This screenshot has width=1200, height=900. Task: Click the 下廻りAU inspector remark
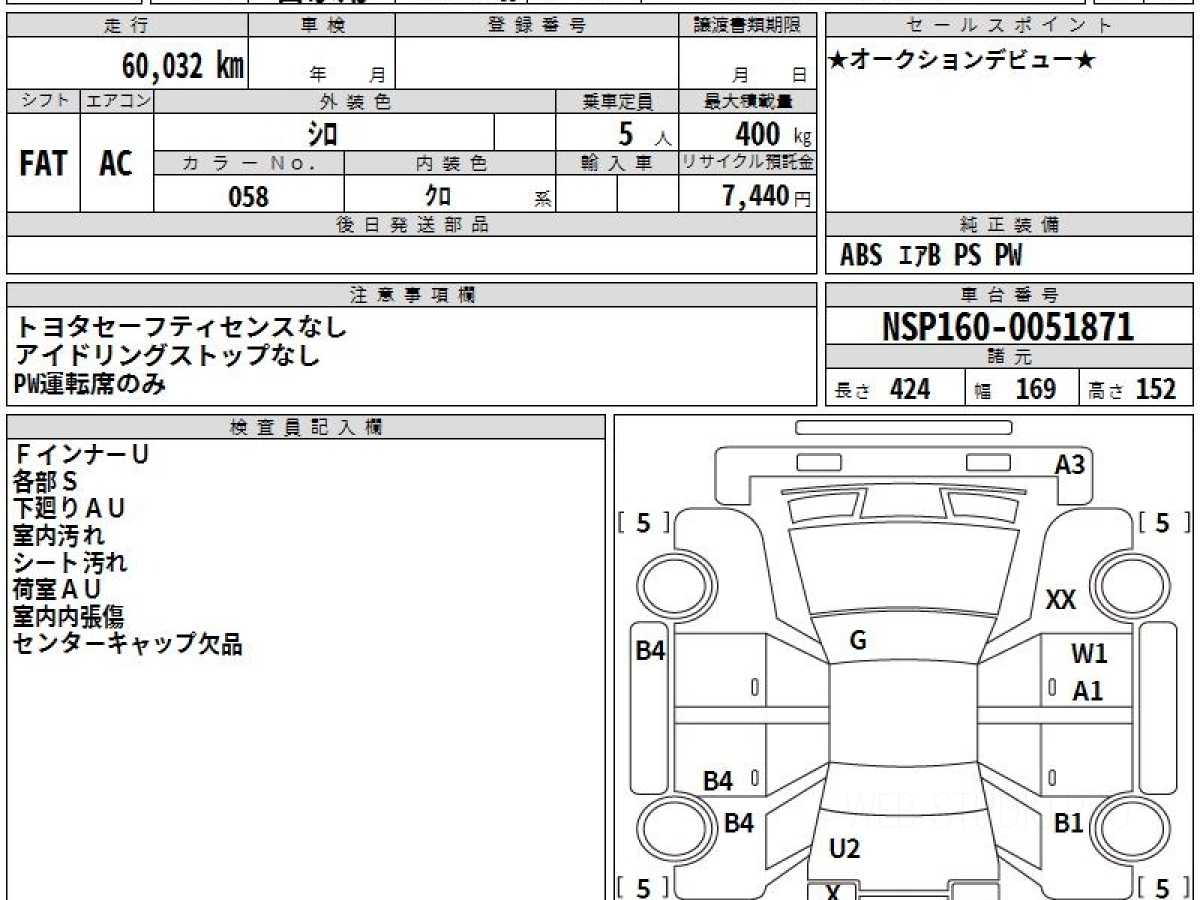click(69, 508)
